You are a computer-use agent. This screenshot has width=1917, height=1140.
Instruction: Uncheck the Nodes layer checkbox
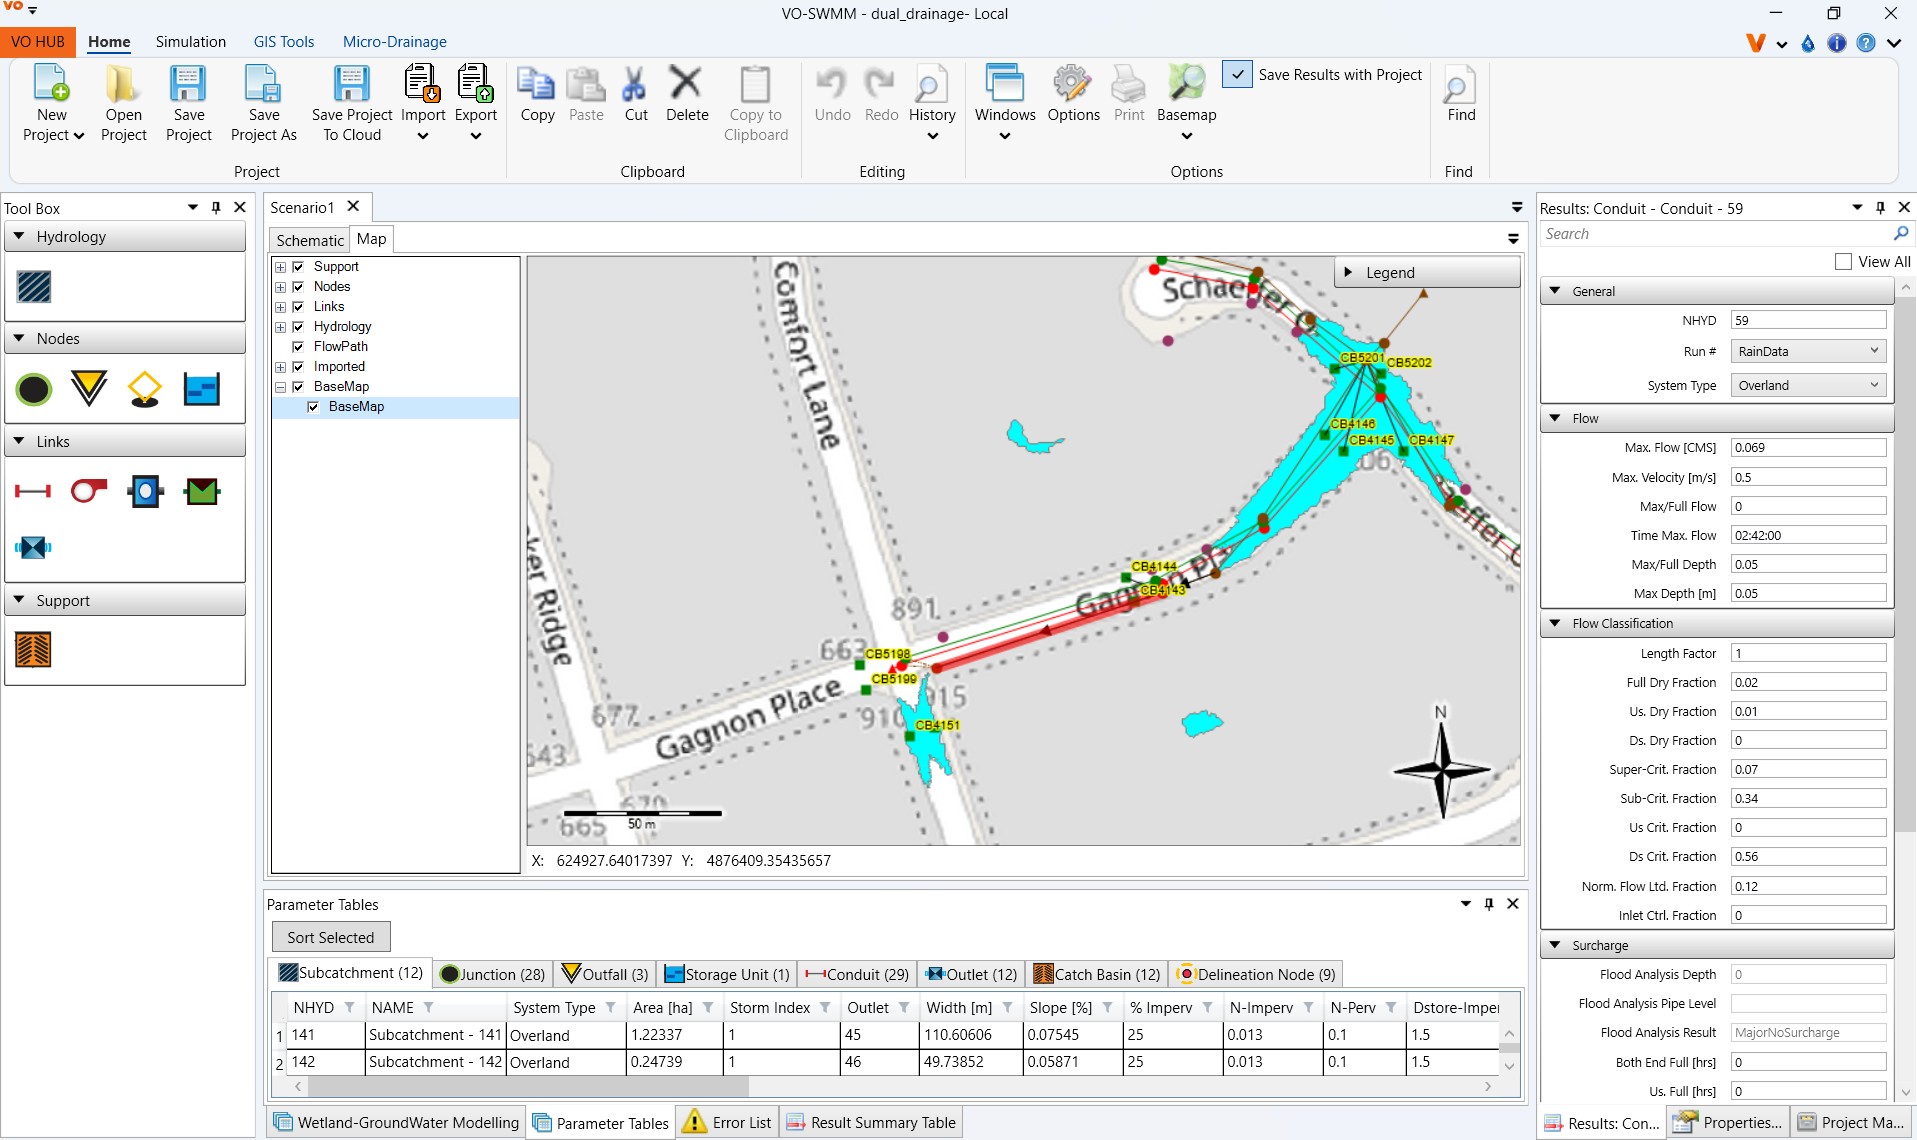coord(298,287)
